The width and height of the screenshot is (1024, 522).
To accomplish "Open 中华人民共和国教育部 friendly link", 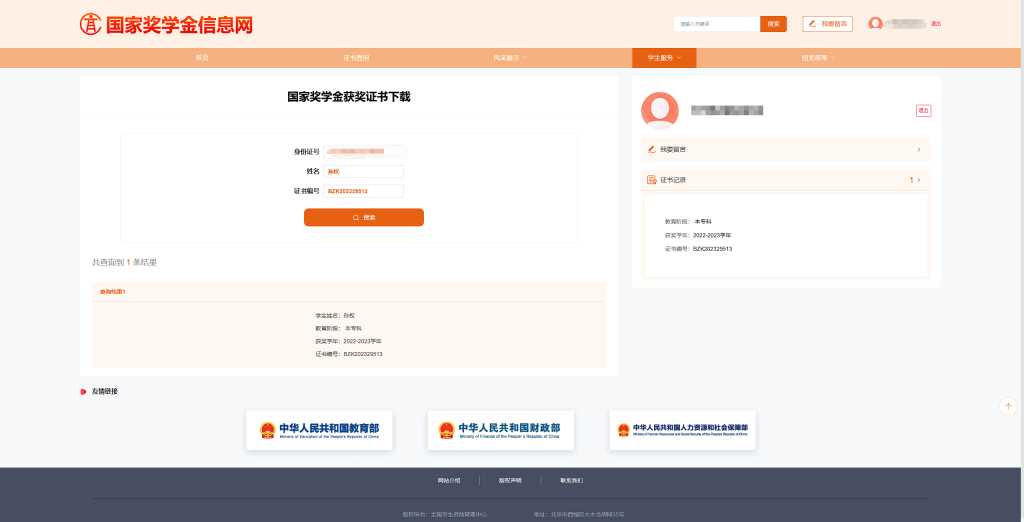I will coord(319,430).
